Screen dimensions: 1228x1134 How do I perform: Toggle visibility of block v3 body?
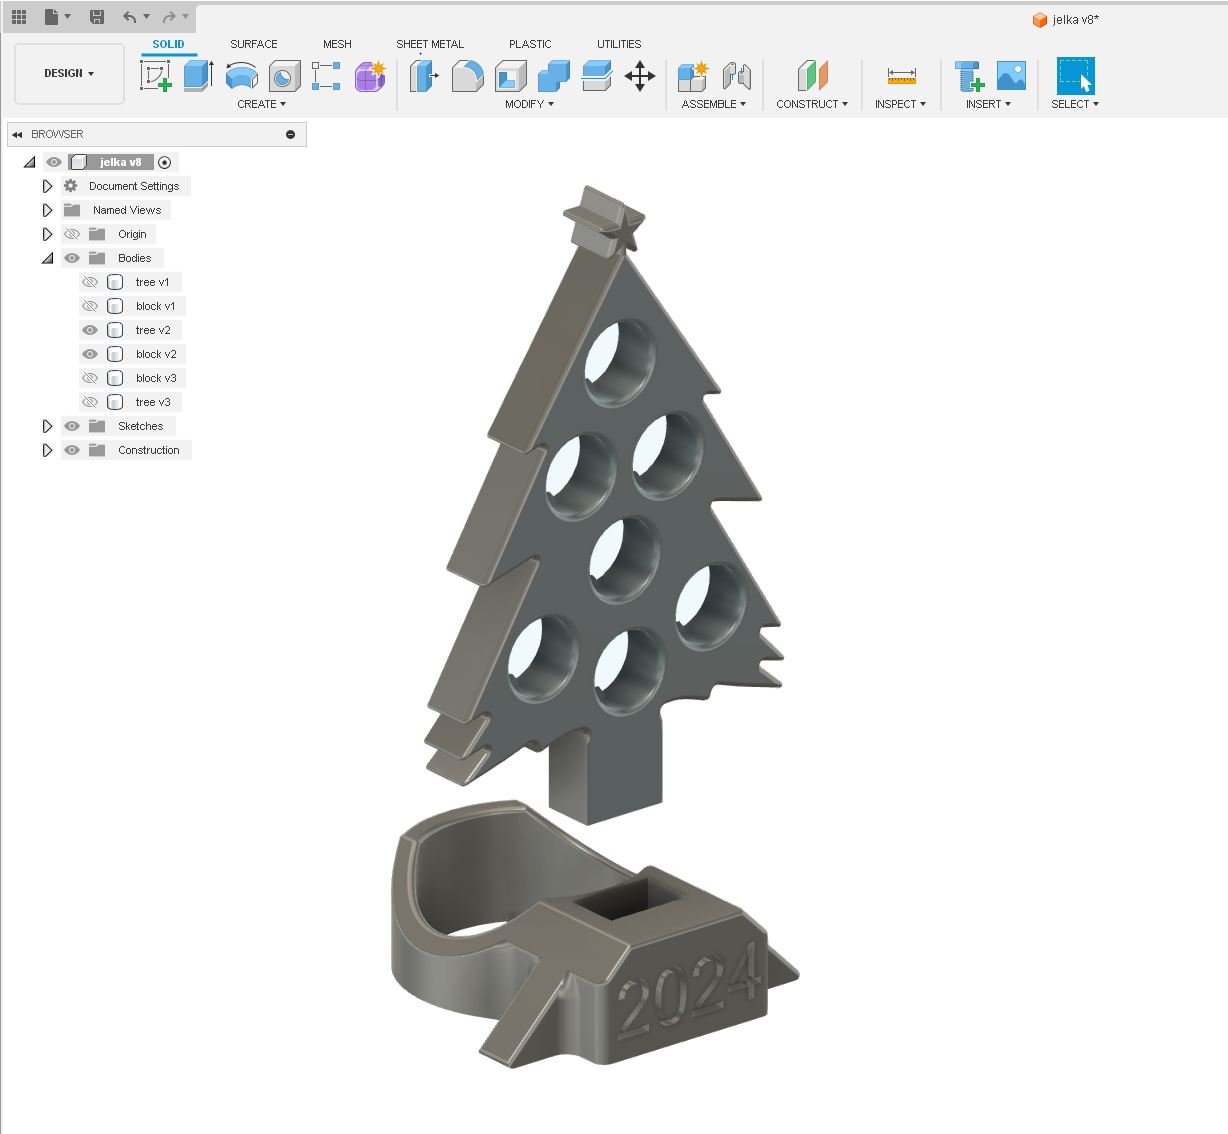(x=90, y=378)
